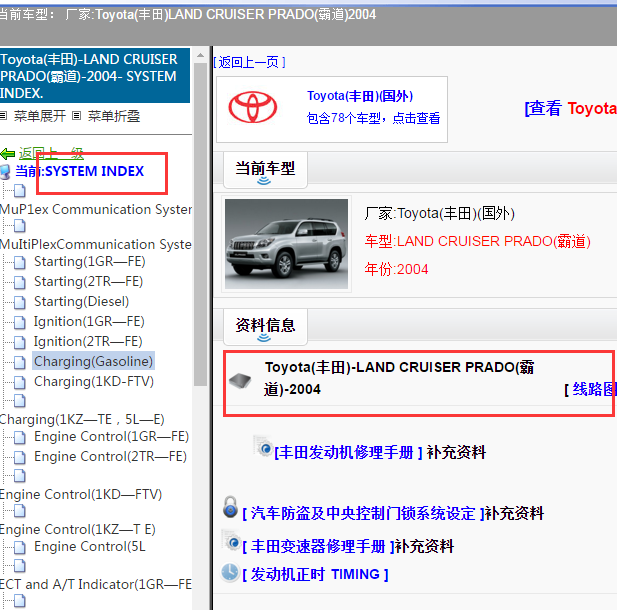617x610 pixels.
Task: Open the 返回上一页 link
Action: coord(249,62)
